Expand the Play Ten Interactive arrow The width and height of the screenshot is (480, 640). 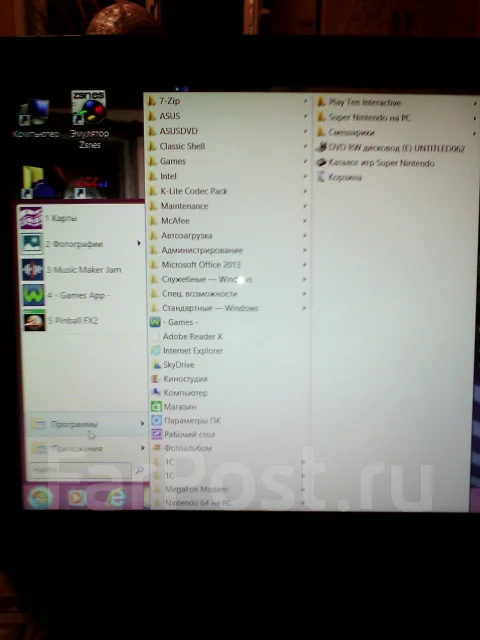point(475,104)
